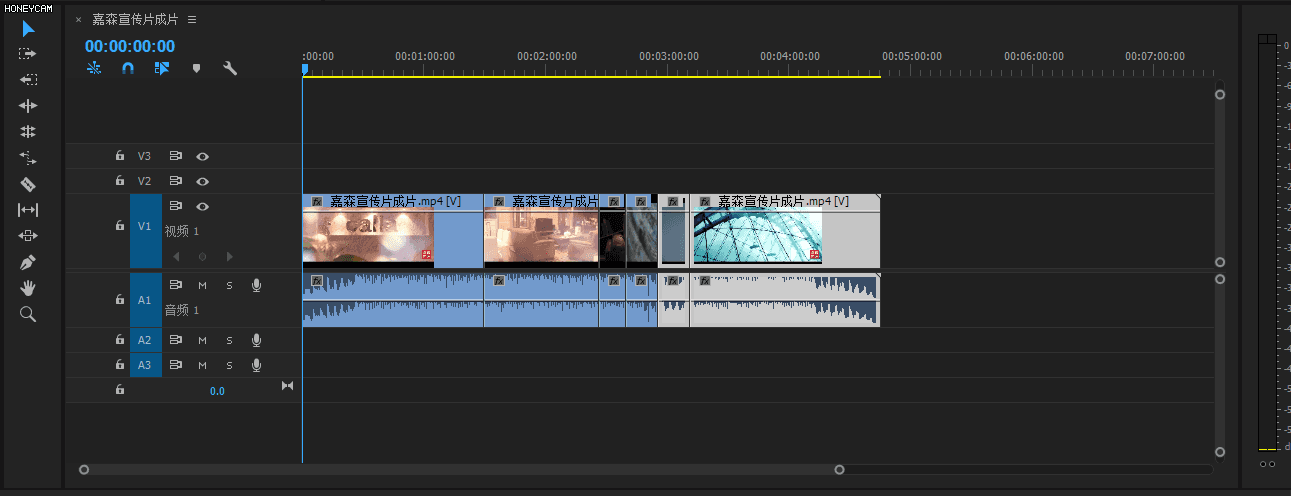Toggle lock on track A2
1291x496 pixels.
coord(119,340)
